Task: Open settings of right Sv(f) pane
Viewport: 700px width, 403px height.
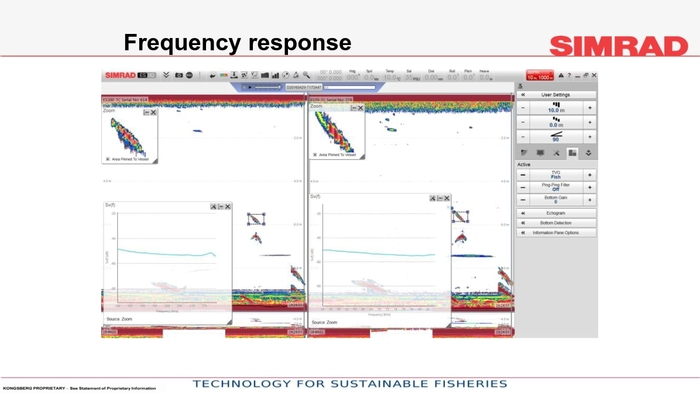Action: tap(433, 198)
